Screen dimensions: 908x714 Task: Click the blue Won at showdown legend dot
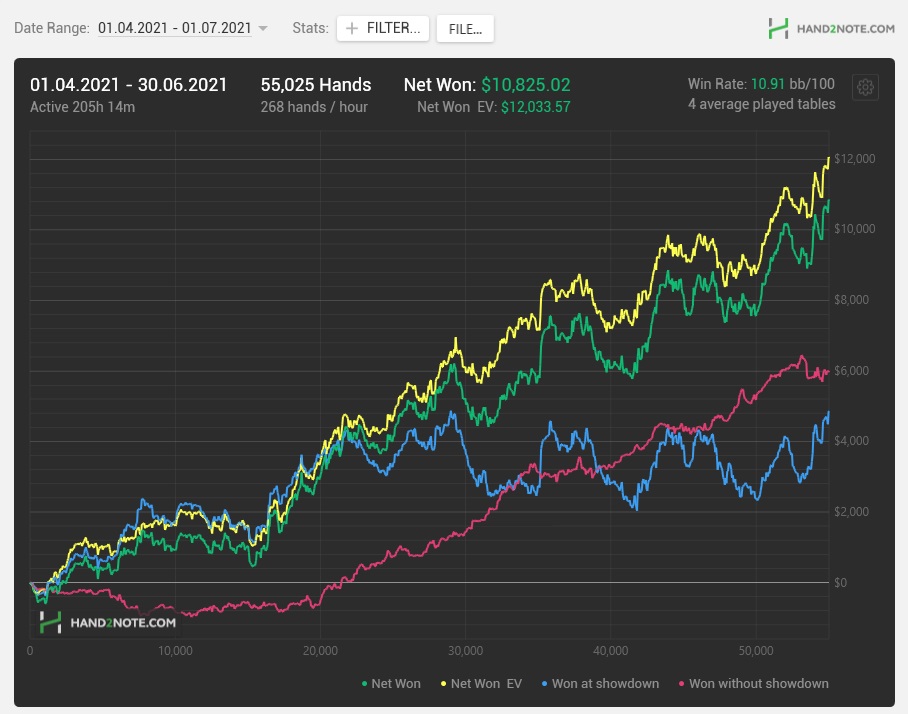pos(544,684)
